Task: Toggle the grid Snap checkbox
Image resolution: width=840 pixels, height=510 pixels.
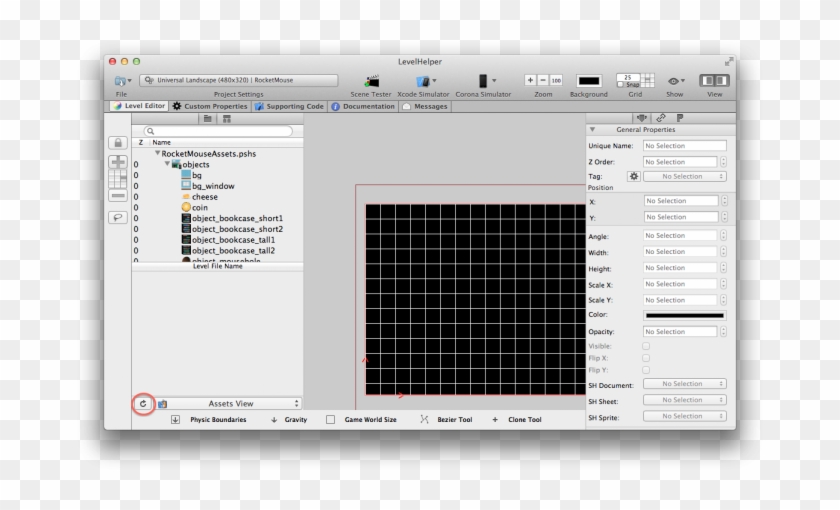Action: click(620, 84)
